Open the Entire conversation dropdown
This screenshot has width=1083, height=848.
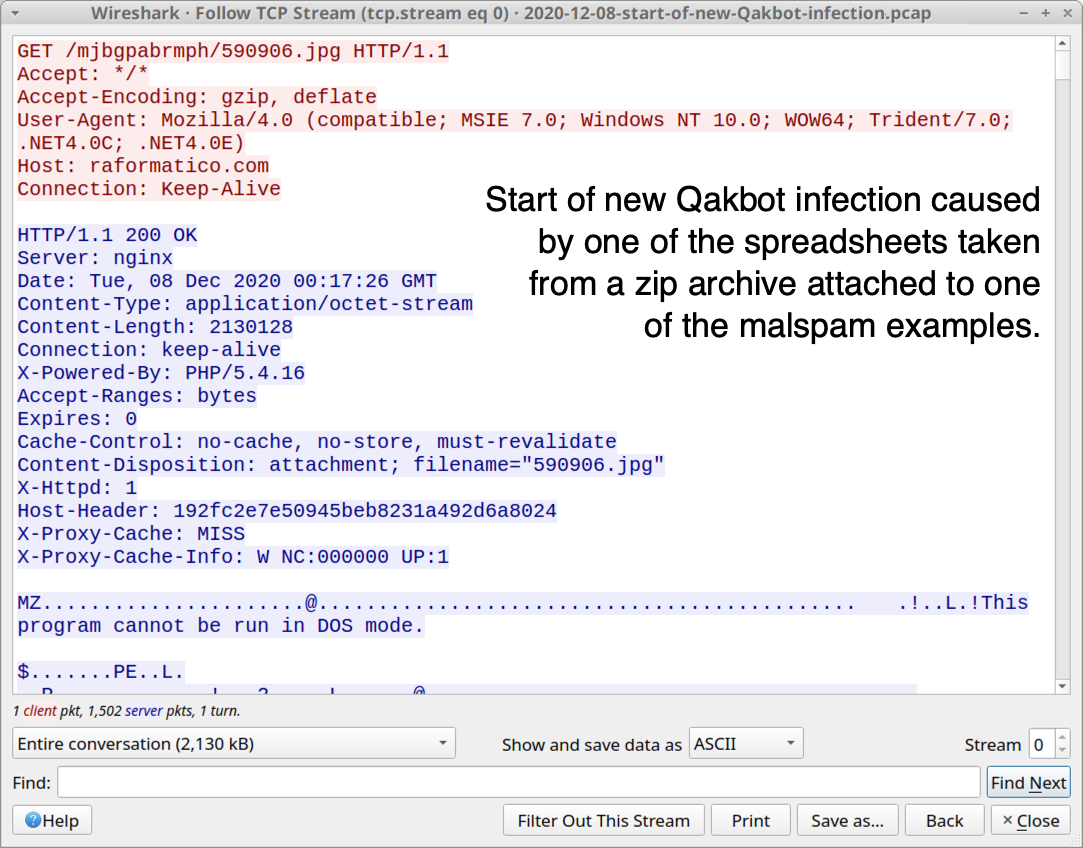click(233, 744)
